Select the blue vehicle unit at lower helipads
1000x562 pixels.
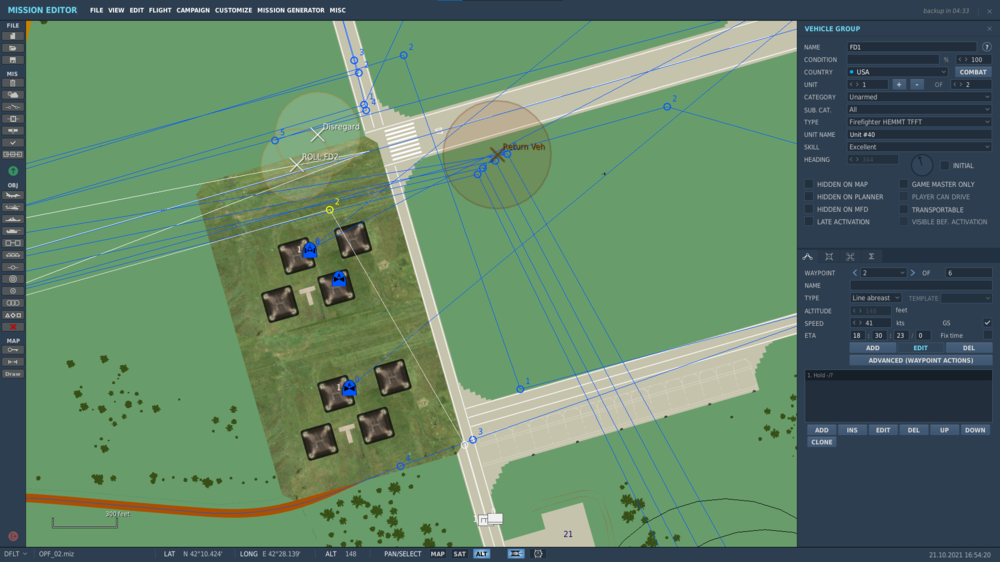click(x=349, y=387)
